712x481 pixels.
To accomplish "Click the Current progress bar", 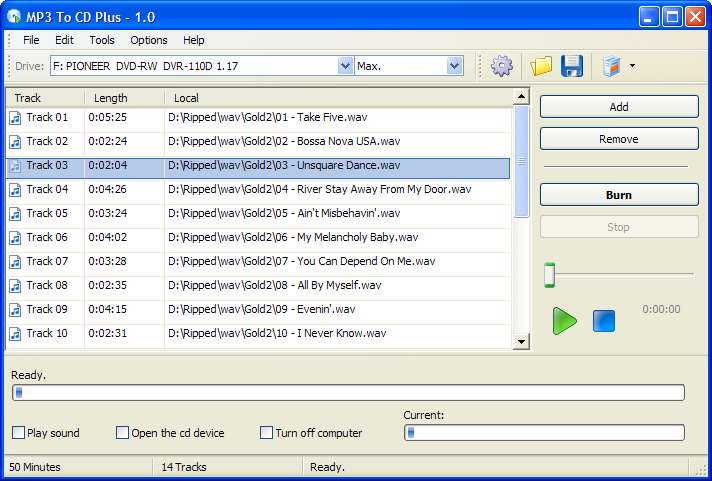I will coord(544,432).
